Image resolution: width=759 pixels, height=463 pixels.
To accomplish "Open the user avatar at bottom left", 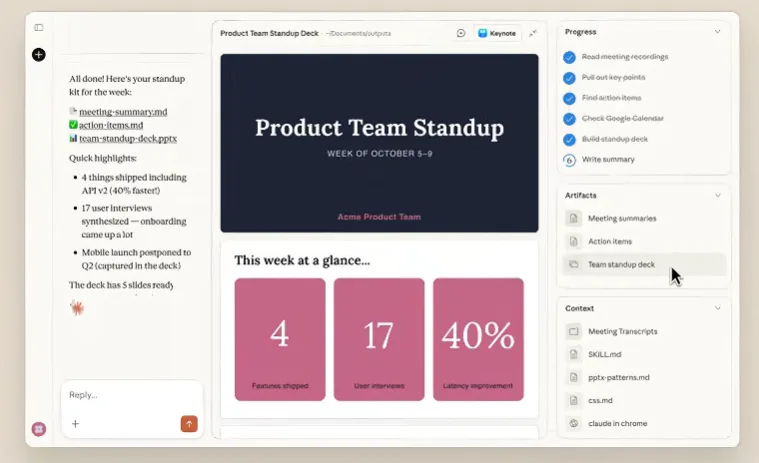I will click(x=39, y=429).
